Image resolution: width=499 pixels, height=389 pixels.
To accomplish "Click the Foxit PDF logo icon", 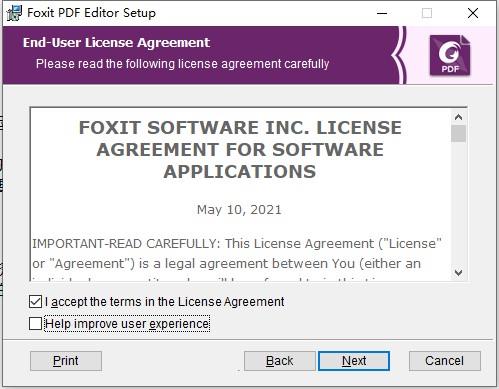I will click(x=450, y=55).
